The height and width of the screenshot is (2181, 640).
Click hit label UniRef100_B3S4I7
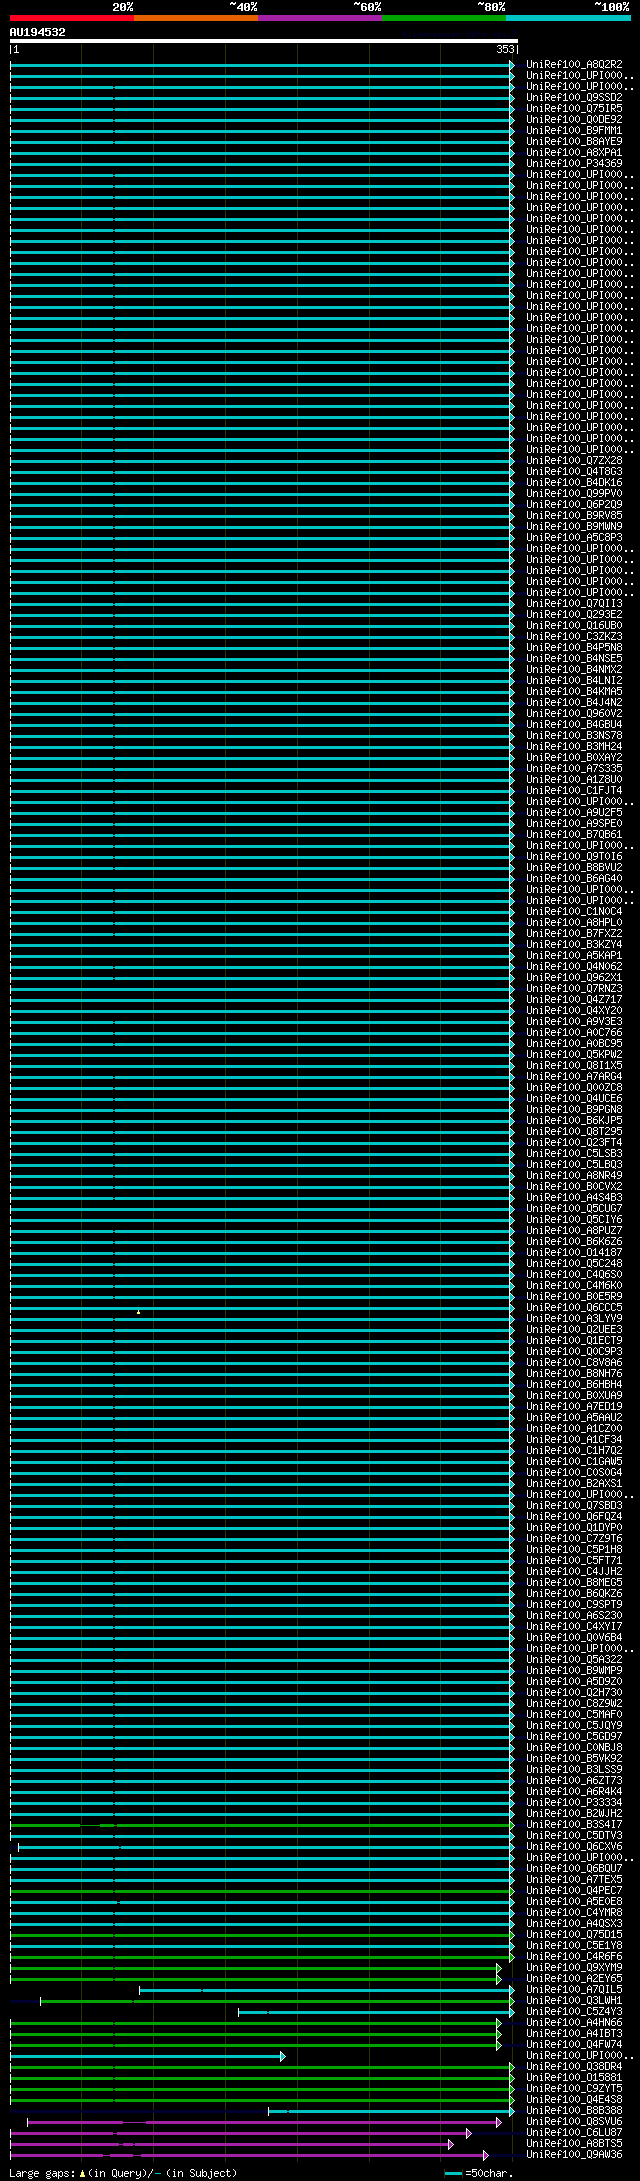(574, 1824)
